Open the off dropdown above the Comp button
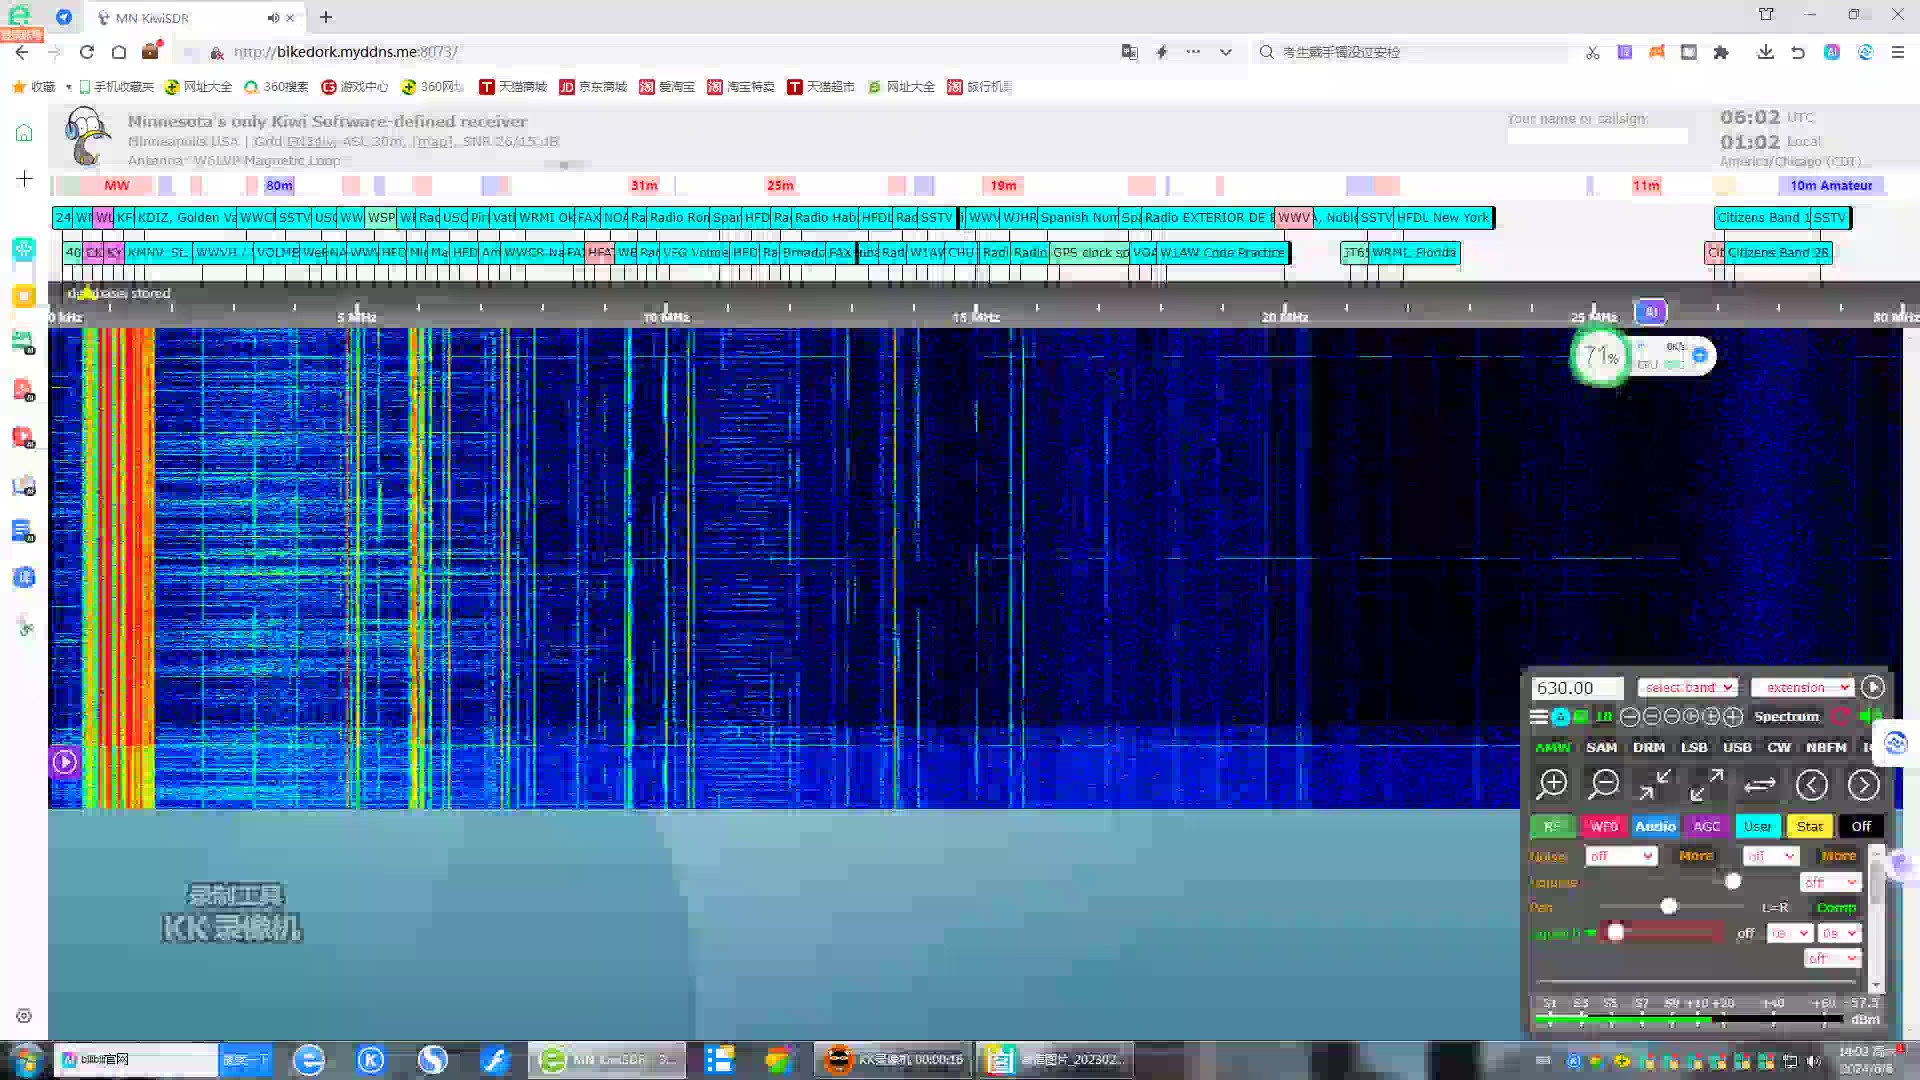Viewport: 1920px width, 1080px height. click(x=1830, y=882)
